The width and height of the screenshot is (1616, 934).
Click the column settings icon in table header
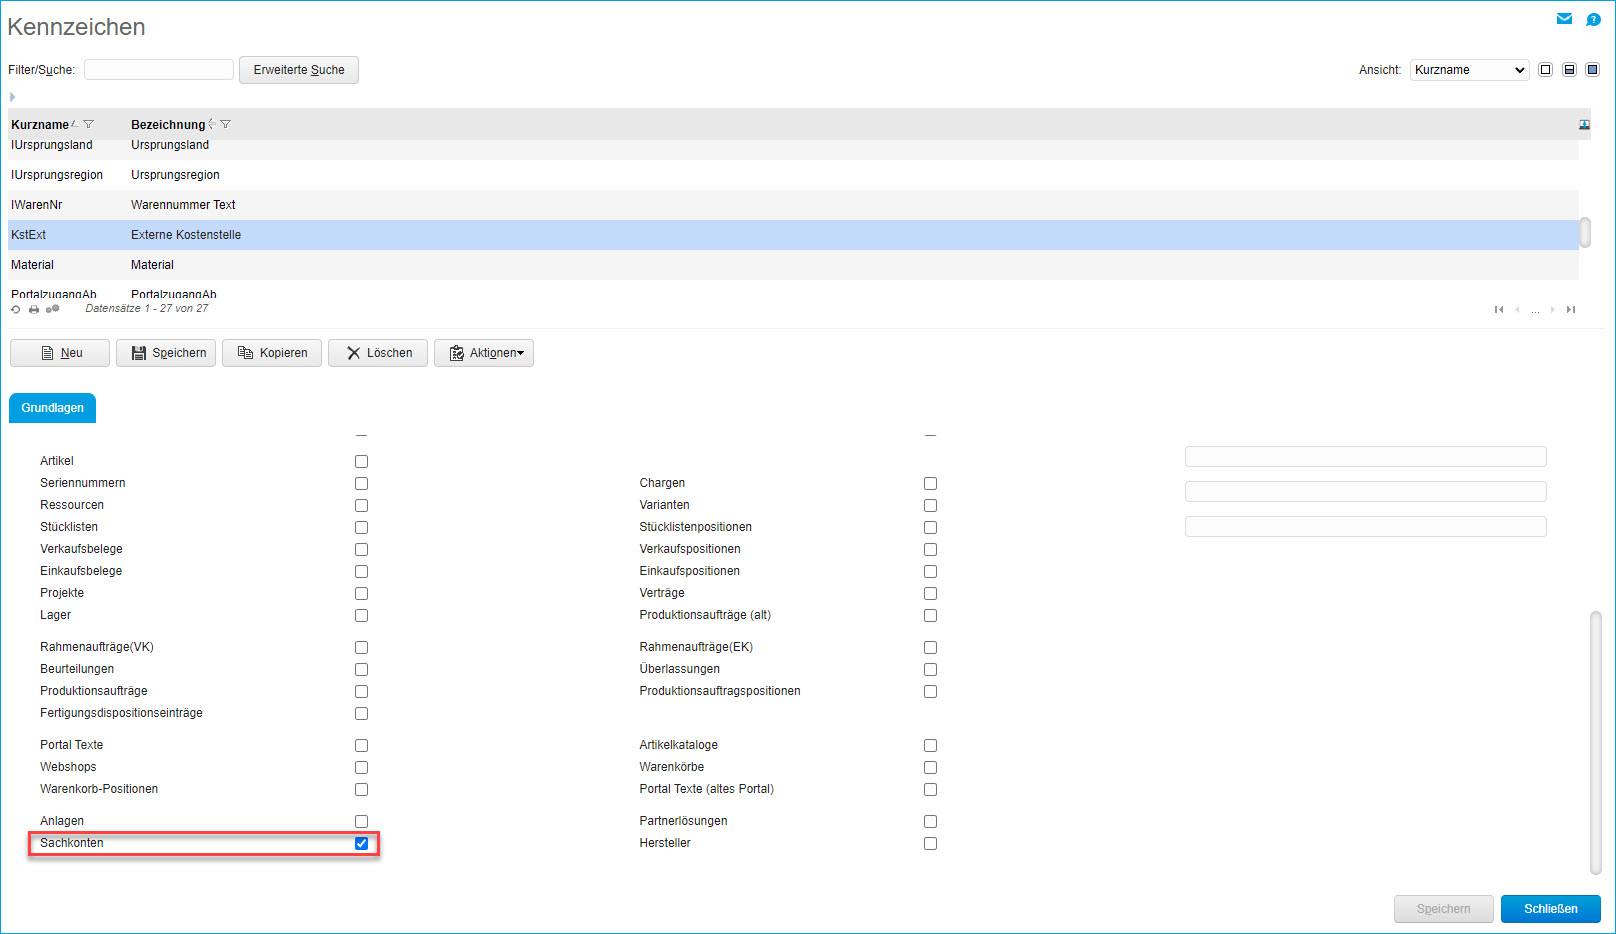(1584, 125)
